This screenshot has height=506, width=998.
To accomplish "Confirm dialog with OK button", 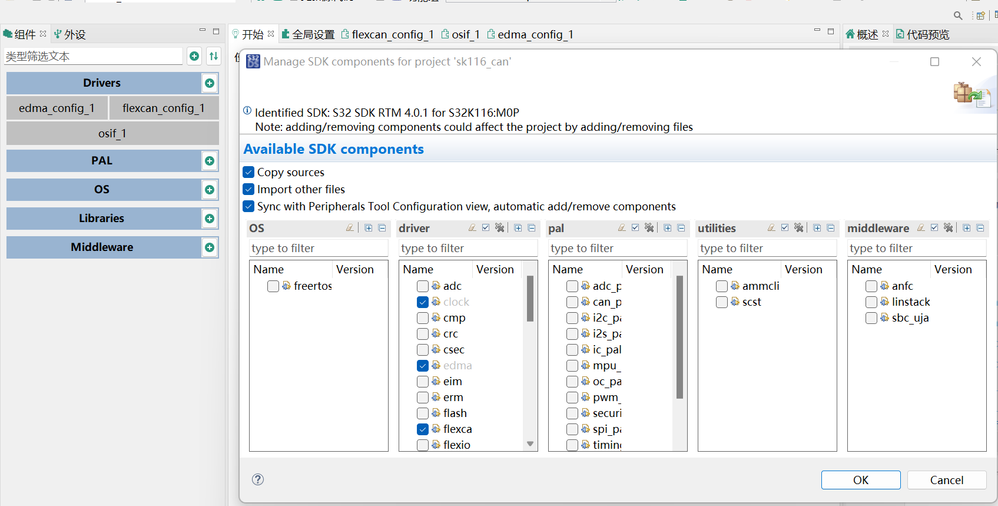I will pyautogui.click(x=861, y=480).
